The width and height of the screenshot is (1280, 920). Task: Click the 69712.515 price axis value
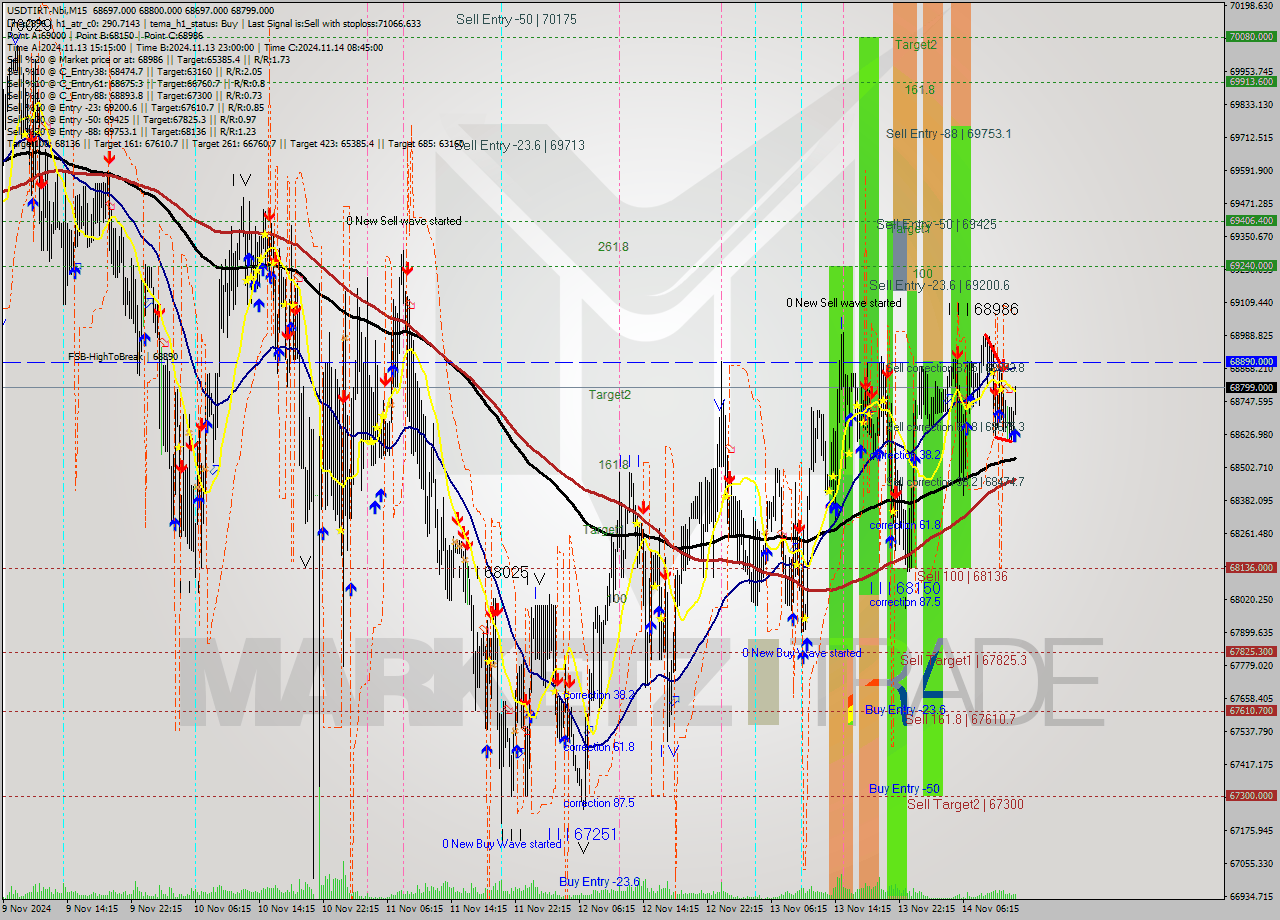[x=1250, y=138]
